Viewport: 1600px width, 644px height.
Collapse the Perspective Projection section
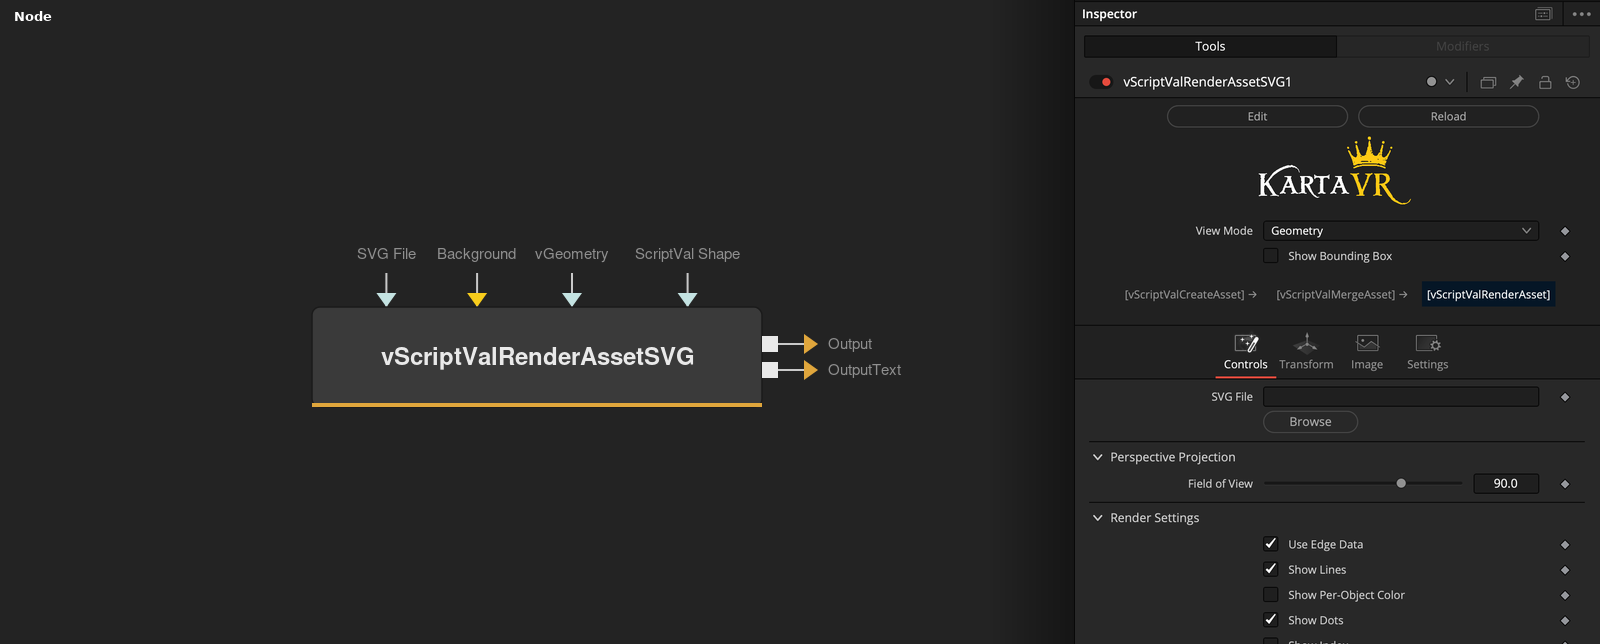coord(1098,457)
